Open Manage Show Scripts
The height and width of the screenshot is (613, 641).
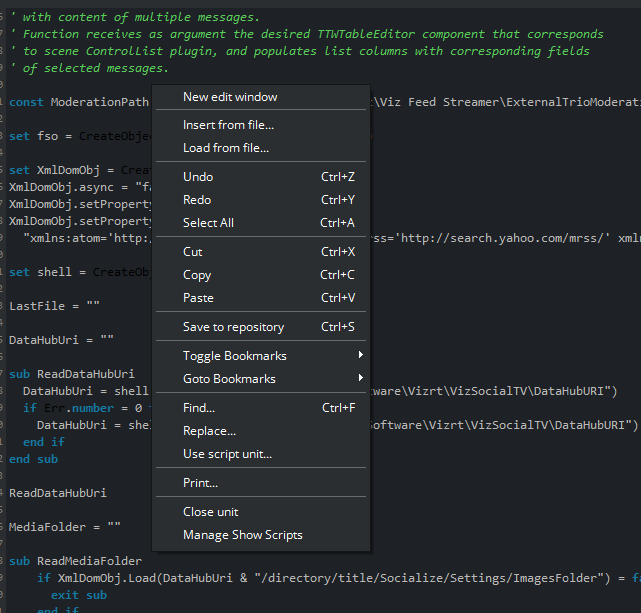coord(242,535)
